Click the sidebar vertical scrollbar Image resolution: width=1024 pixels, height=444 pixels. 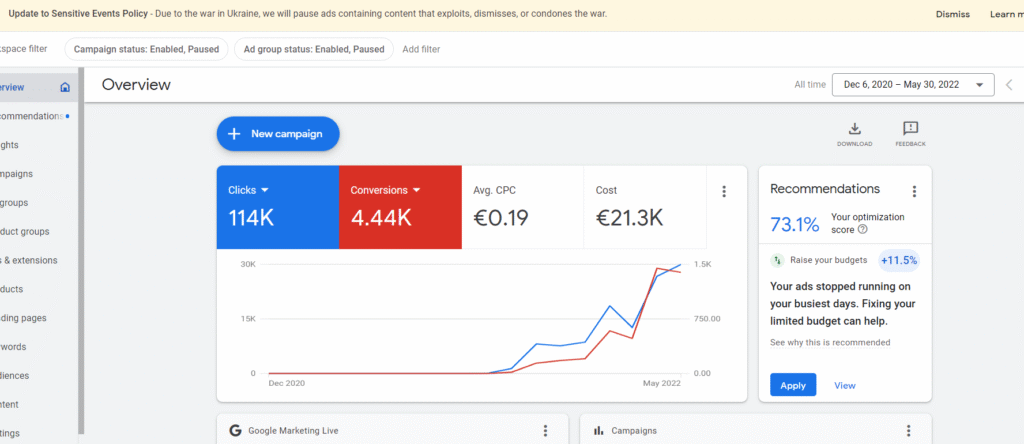click(x=81, y=251)
